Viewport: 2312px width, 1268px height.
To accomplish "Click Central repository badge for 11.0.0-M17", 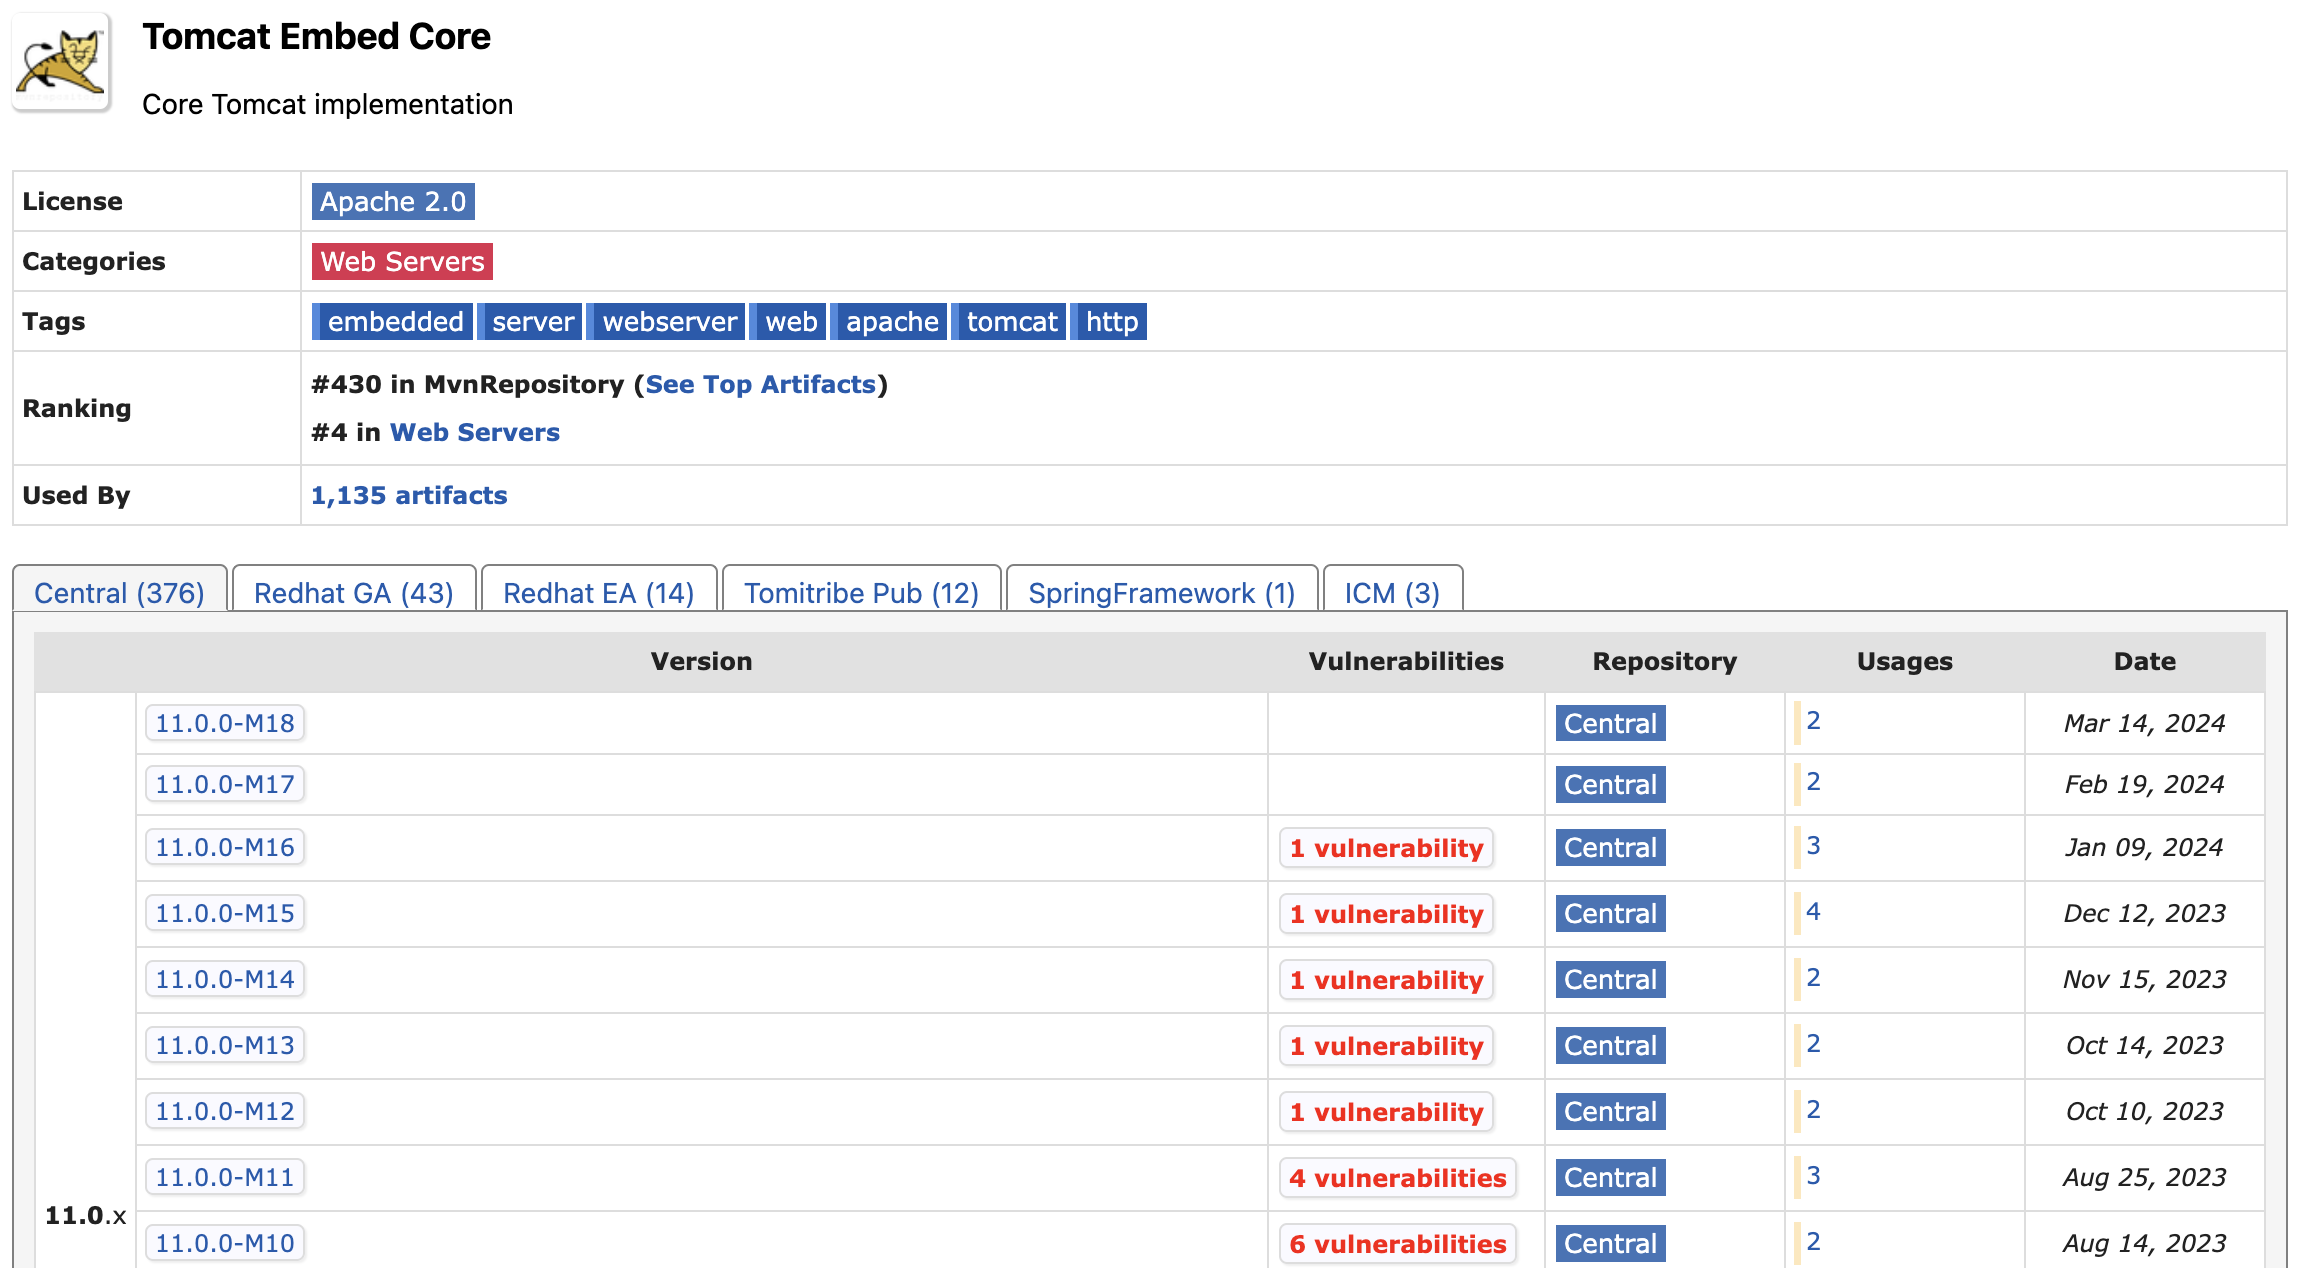I will coord(1610,784).
